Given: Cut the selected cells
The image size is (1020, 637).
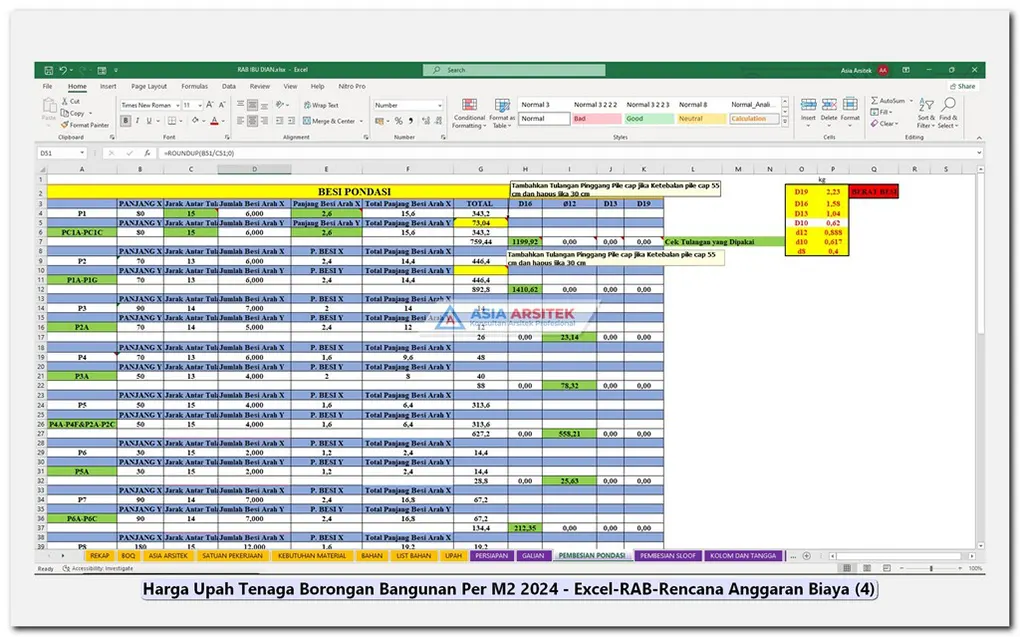Looking at the screenshot, I should [71, 102].
